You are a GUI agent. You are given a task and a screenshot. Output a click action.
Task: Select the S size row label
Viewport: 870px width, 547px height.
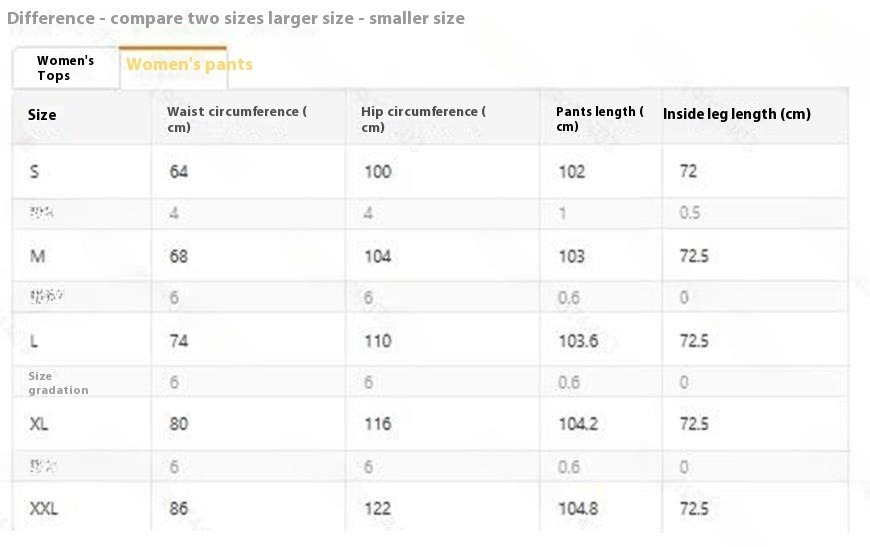pos(34,172)
